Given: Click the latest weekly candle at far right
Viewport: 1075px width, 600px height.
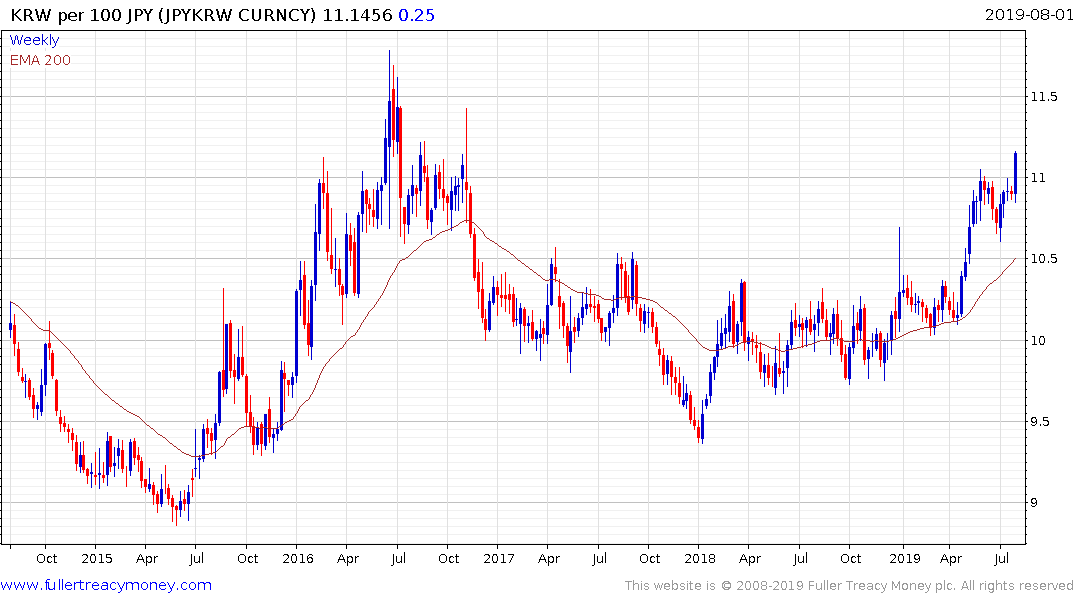Looking at the screenshot, I should [1015, 177].
